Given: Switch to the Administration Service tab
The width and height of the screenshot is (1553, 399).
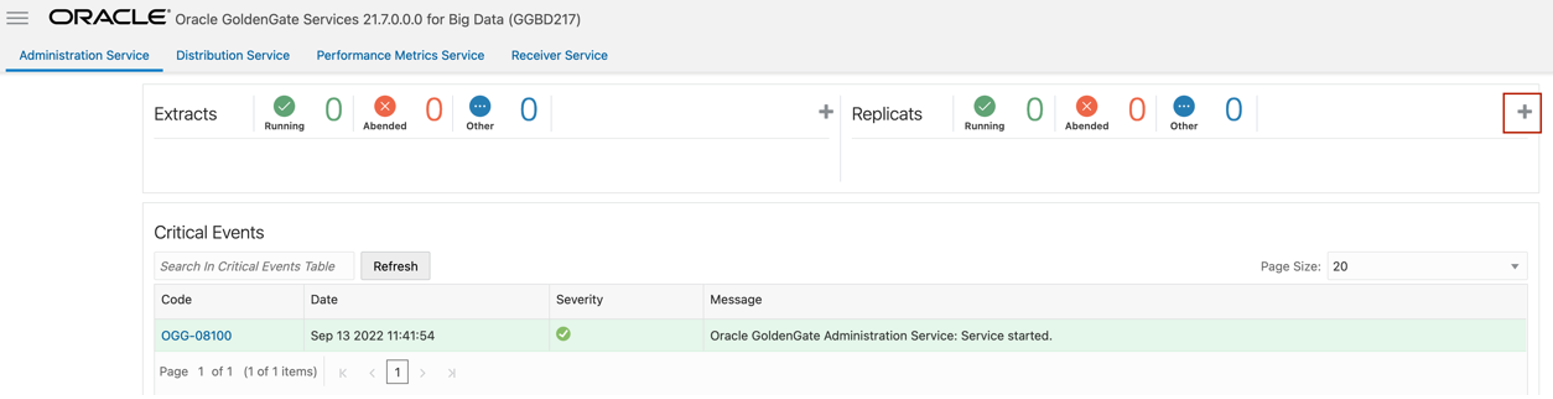Looking at the screenshot, I should click(84, 55).
